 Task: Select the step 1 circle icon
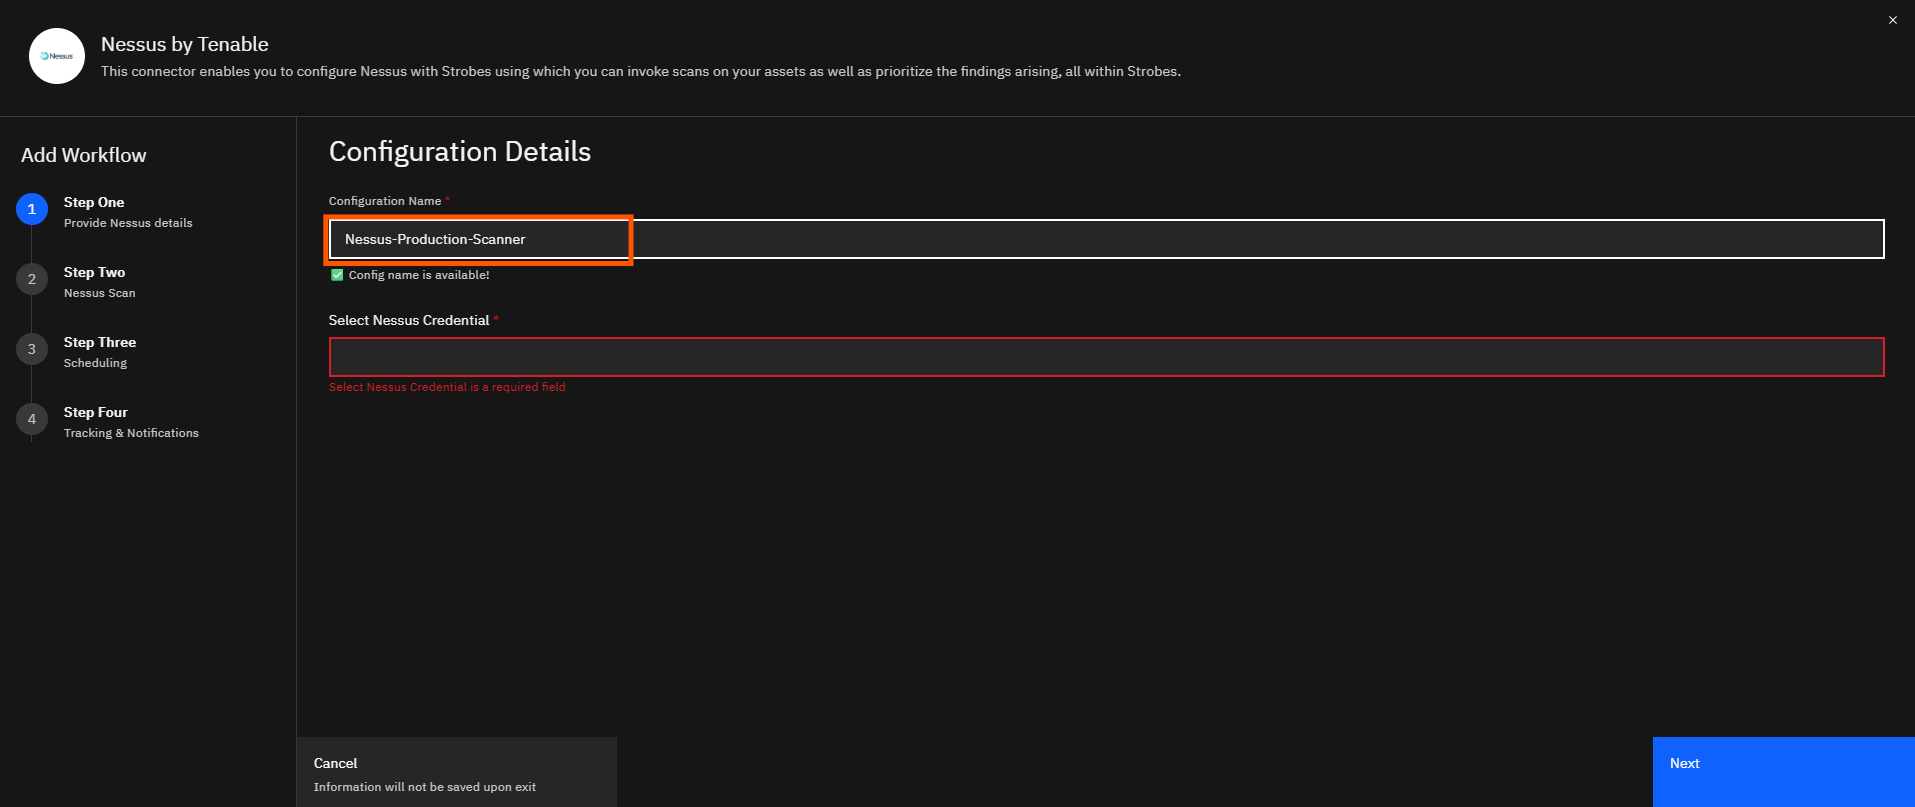coord(32,209)
